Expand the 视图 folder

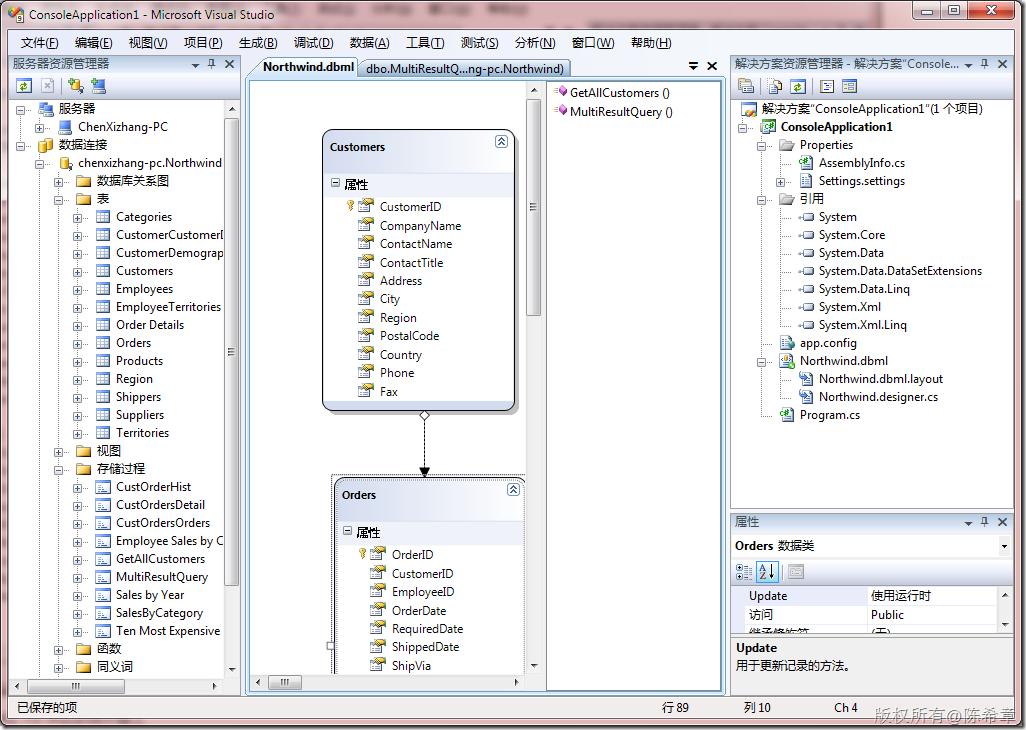58,452
